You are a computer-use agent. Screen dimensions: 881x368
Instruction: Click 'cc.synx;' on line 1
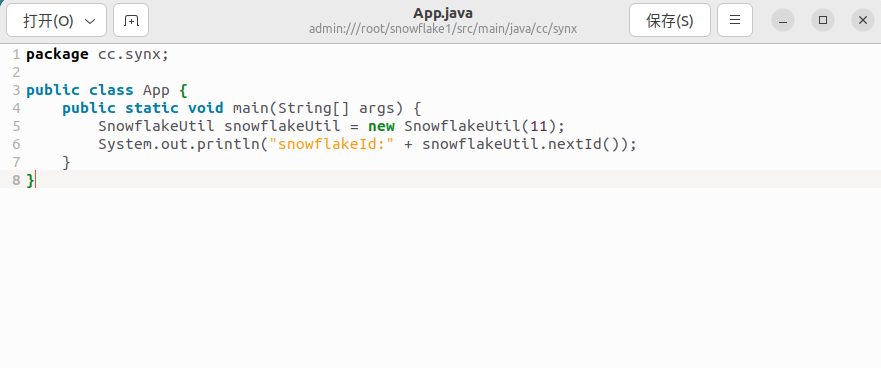pos(134,54)
